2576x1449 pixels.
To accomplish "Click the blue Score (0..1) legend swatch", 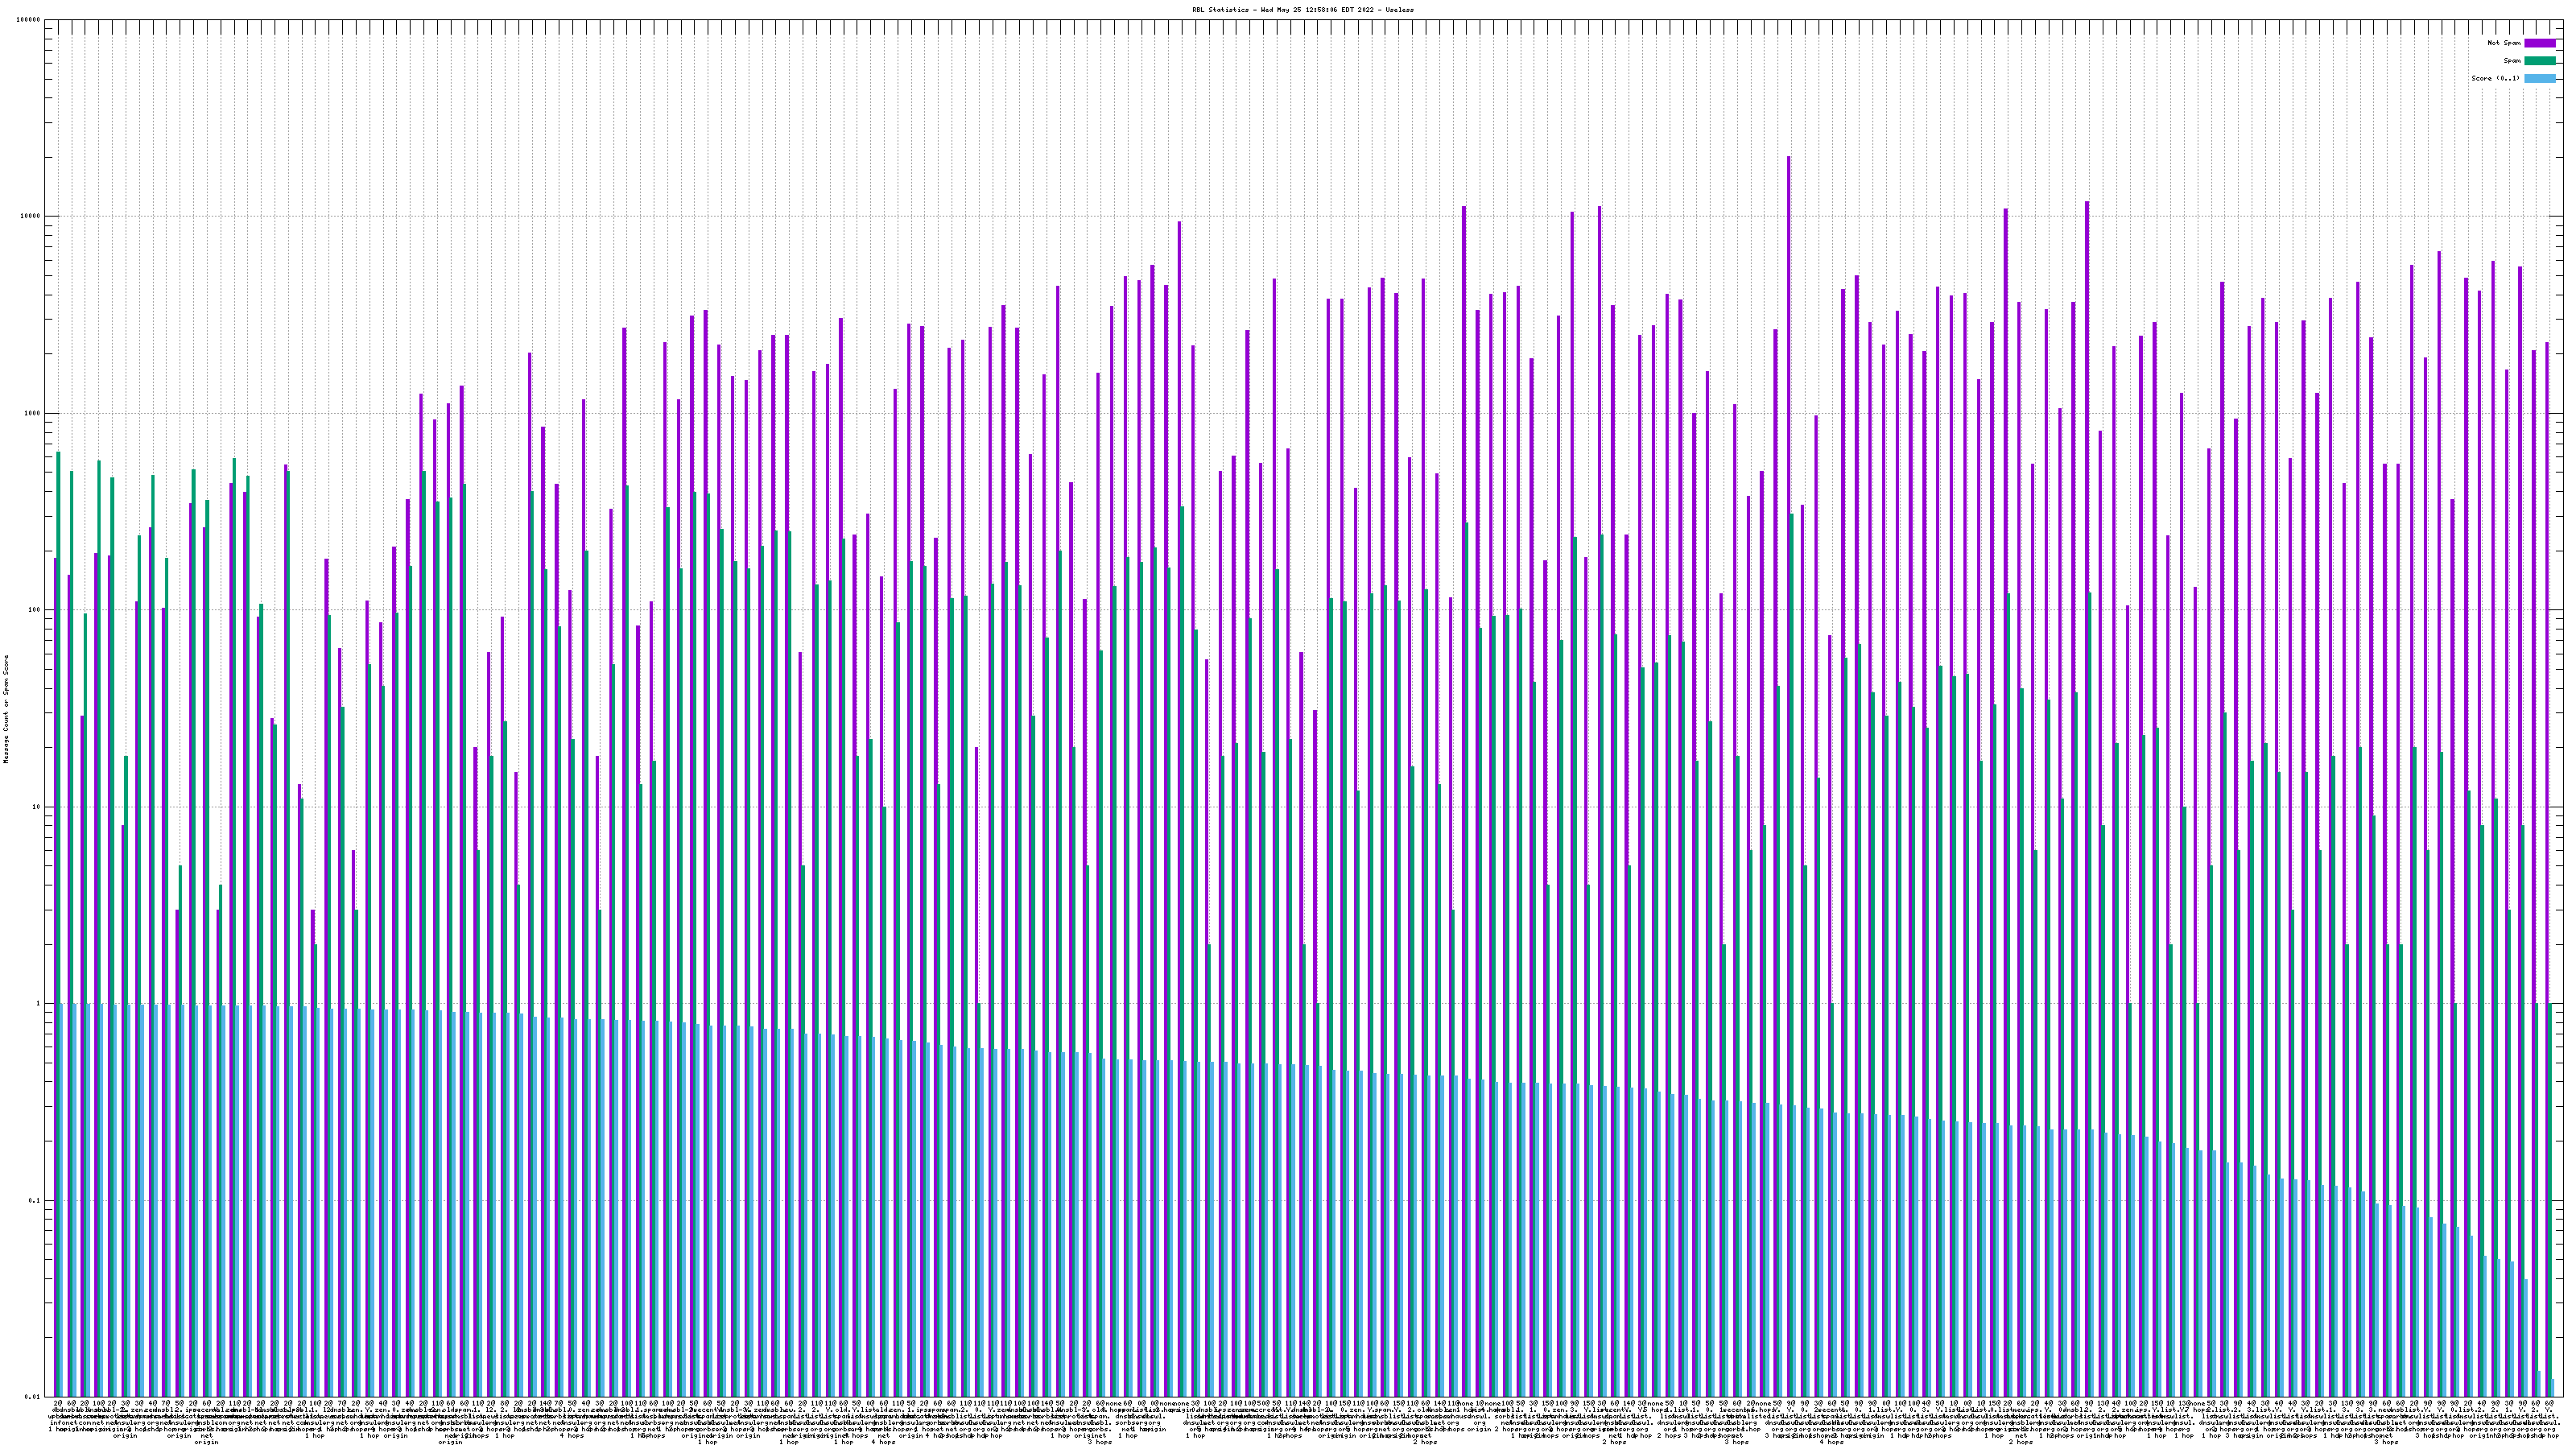I will pyautogui.click(x=2539, y=78).
